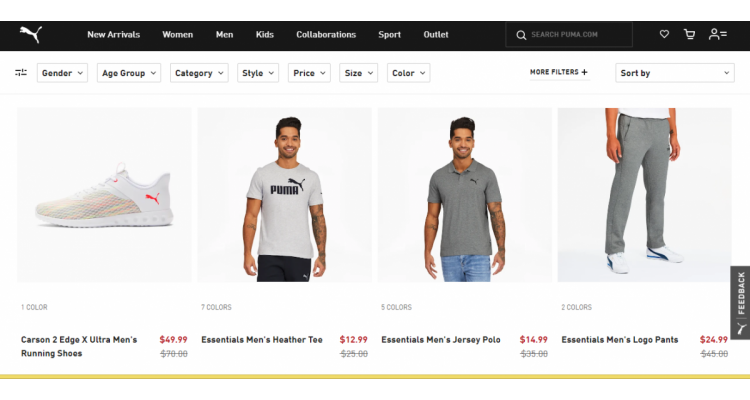
Task: Toggle the filter sliders icon
Action: point(21,73)
